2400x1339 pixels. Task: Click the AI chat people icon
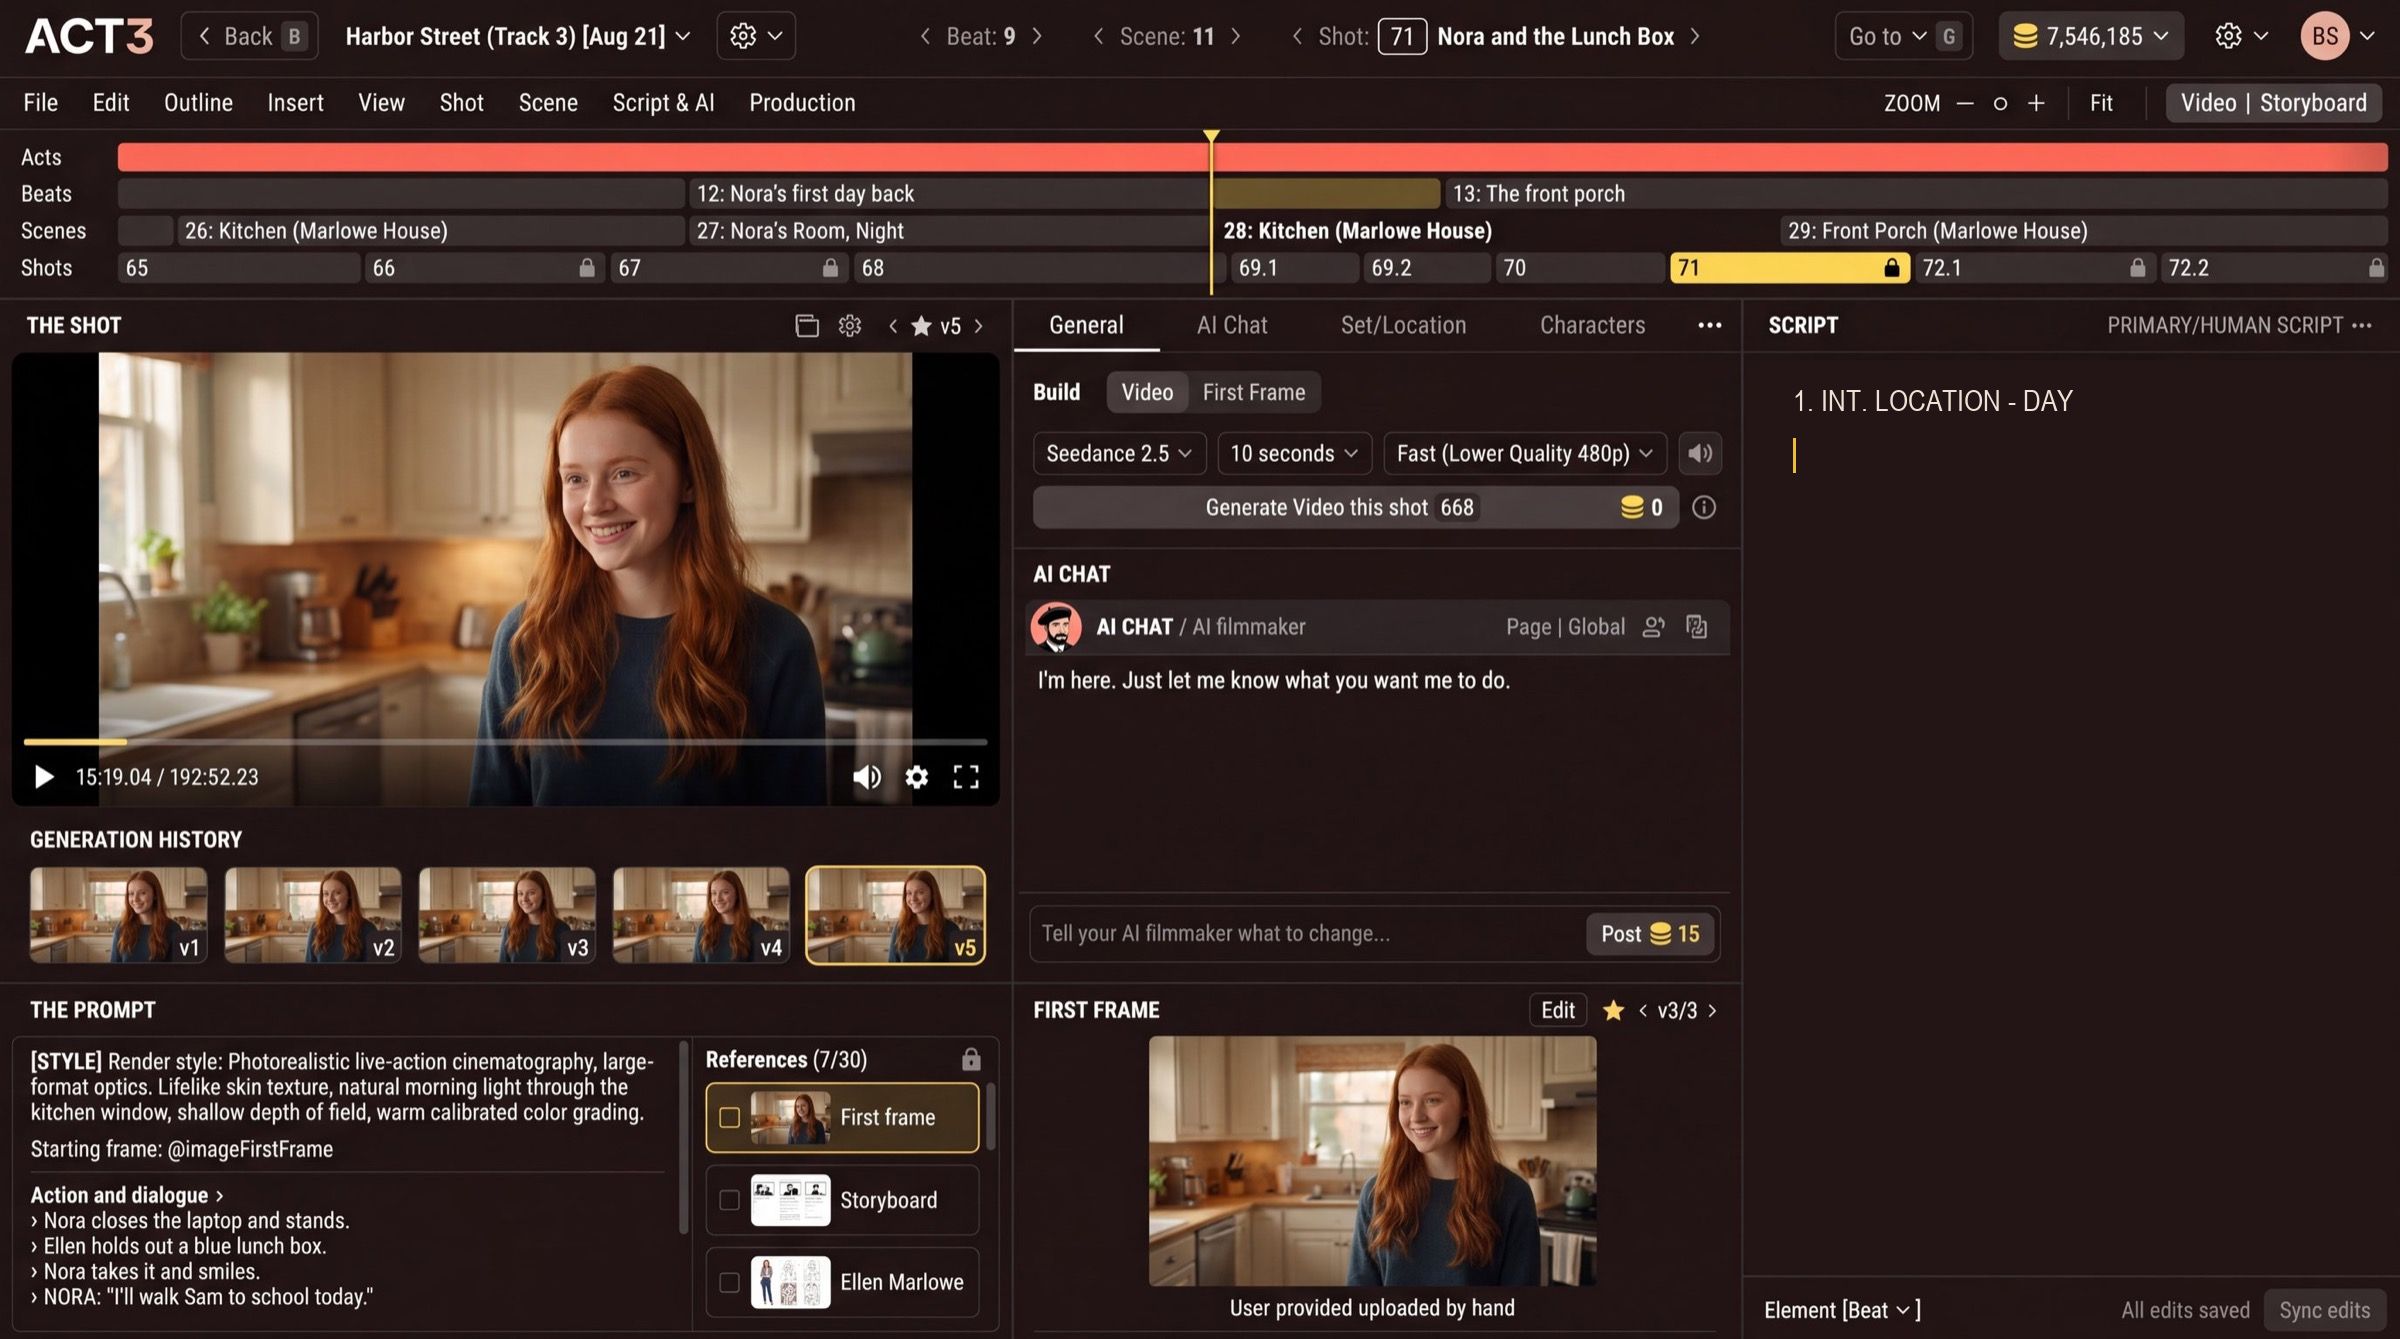(1653, 627)
